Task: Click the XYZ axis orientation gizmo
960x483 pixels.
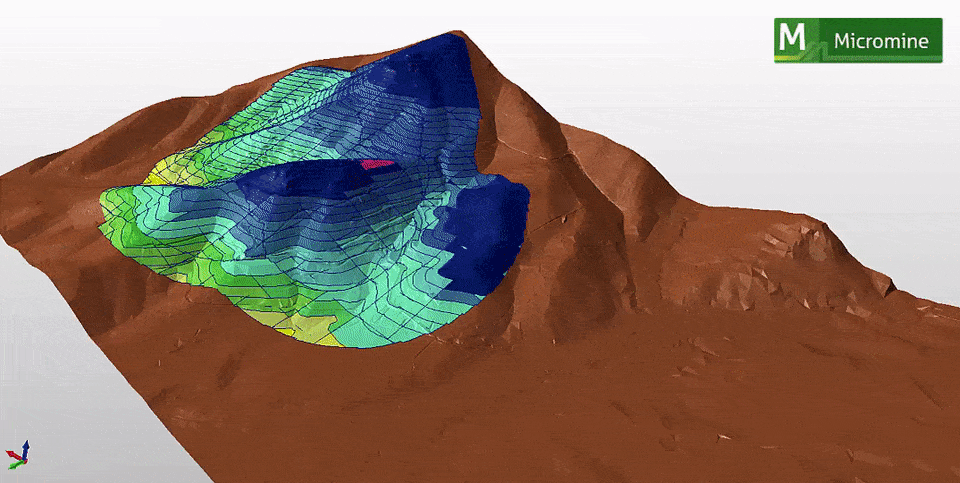Action: coord(18,455)
